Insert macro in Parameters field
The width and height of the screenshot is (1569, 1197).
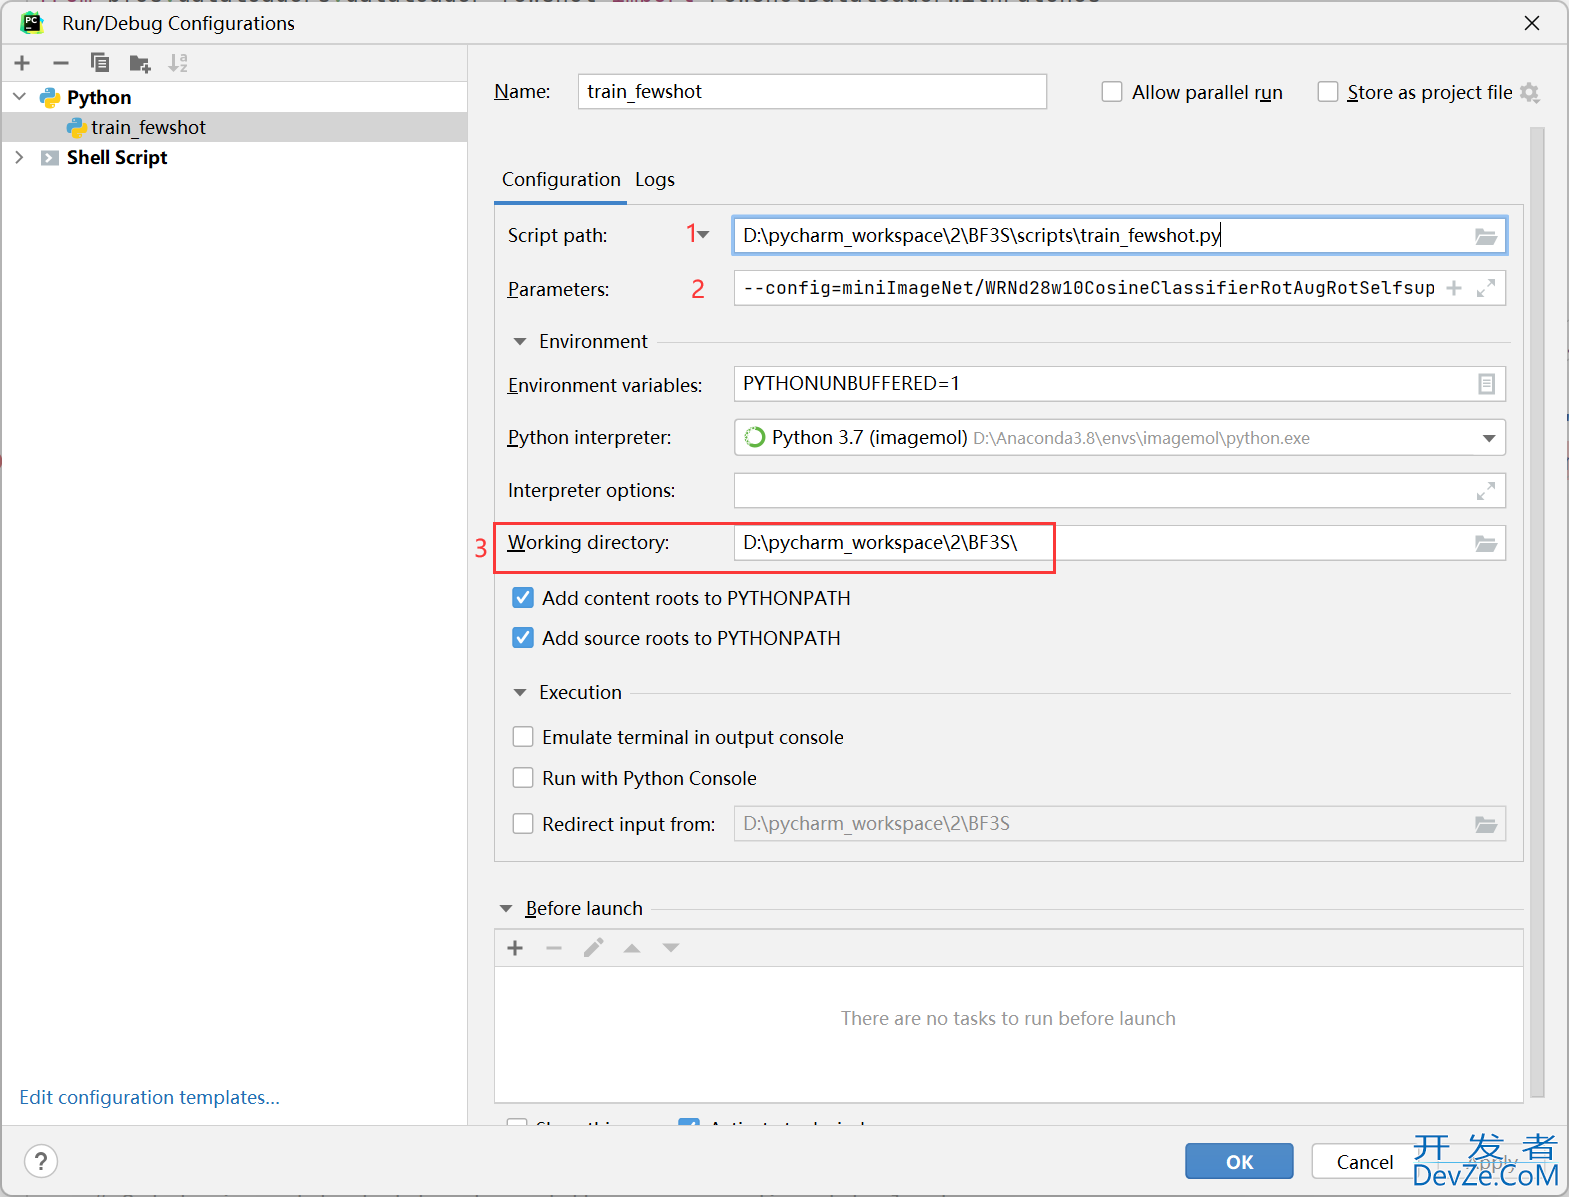click(x=1454, y=288)
